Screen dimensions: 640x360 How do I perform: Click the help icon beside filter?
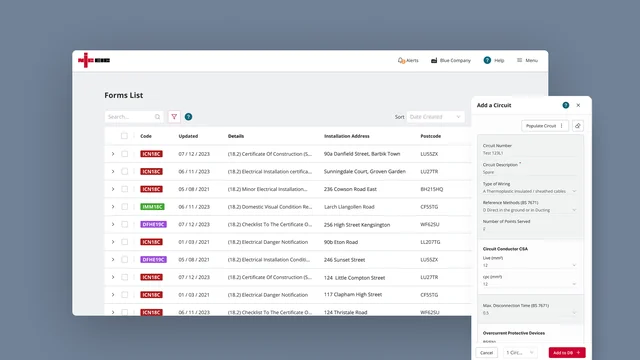(x=188, y=117)
